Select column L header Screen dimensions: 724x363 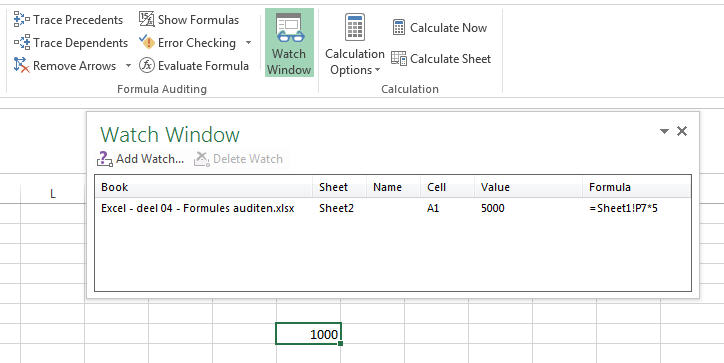53,194
